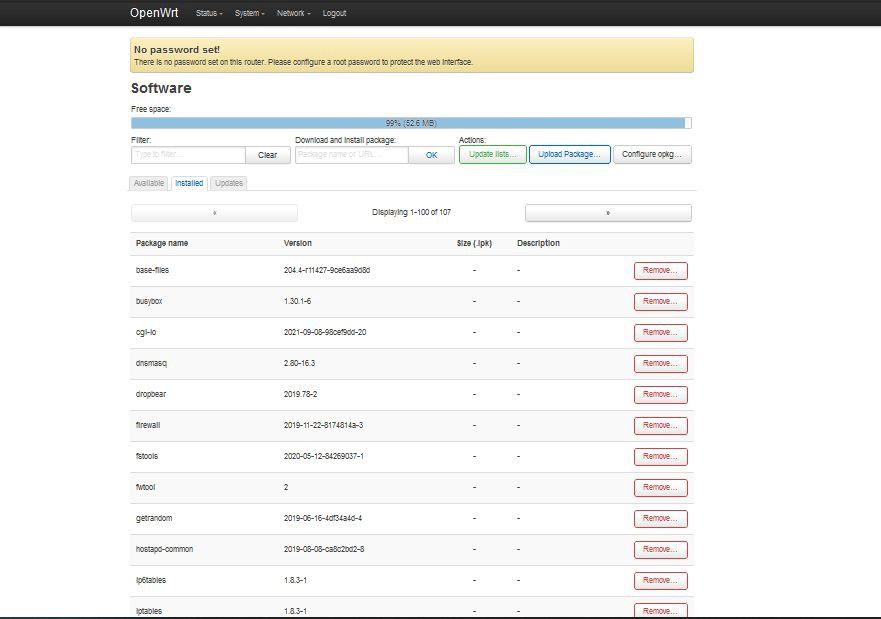881x619 pixels.
Task: Click the busybox package name
Action: click(x=149, y=301)
